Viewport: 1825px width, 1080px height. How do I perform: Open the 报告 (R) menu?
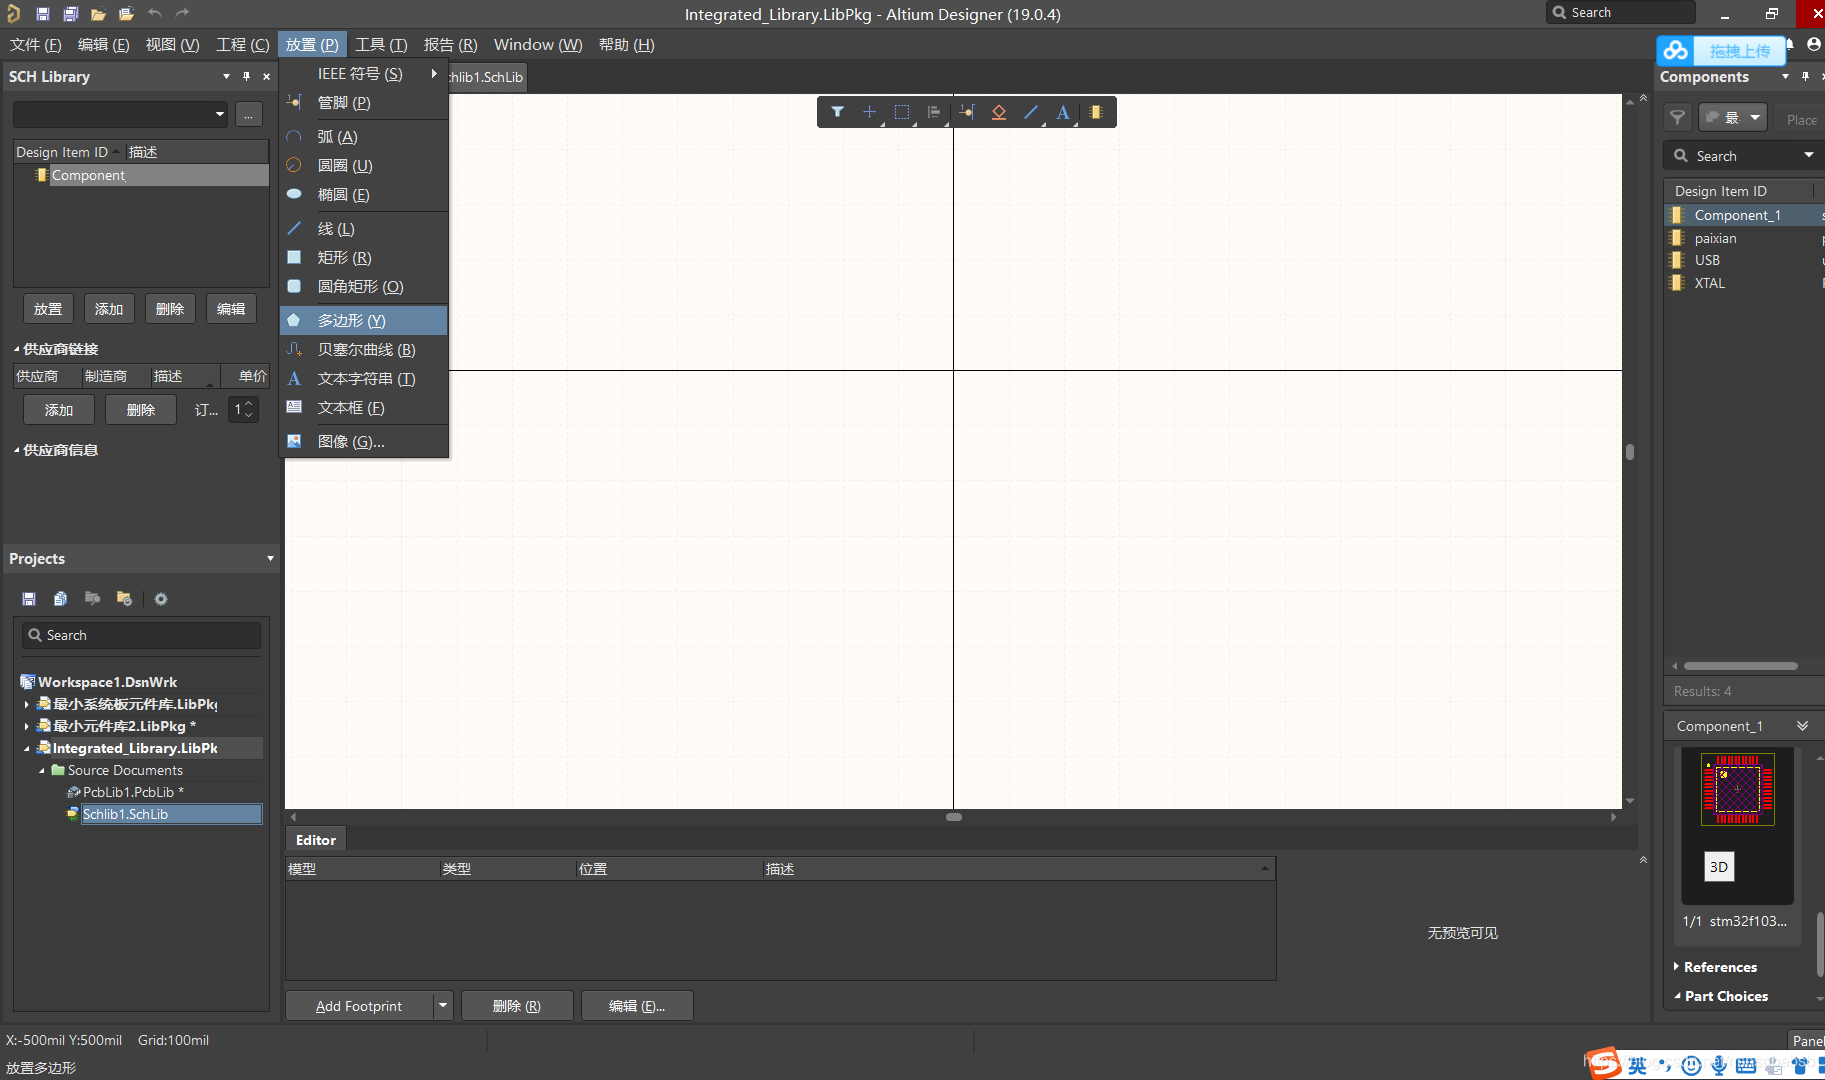(450, 45)
